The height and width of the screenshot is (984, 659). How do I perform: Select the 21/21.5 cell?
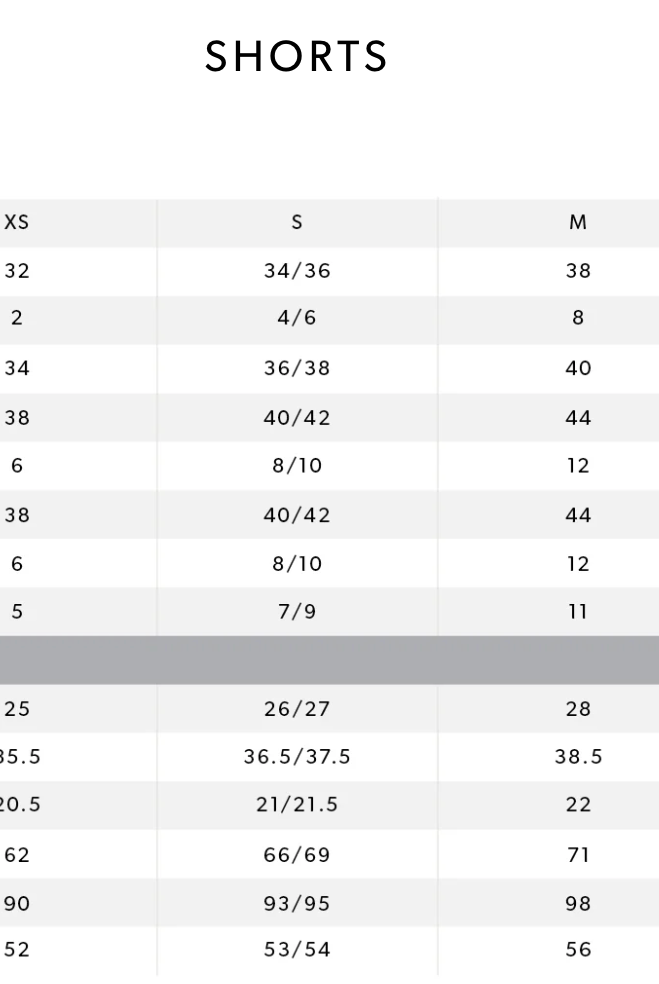(297, 805)
